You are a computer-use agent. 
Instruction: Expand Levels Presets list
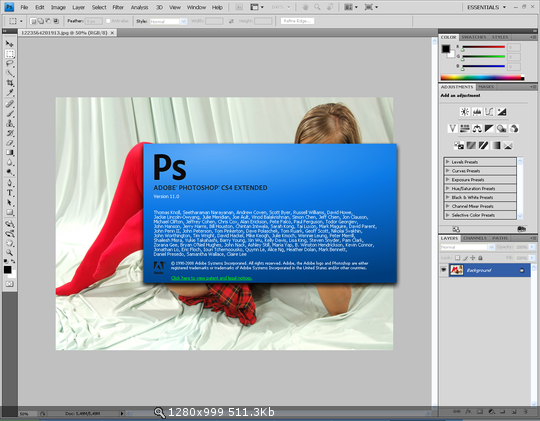pos(448,162)
